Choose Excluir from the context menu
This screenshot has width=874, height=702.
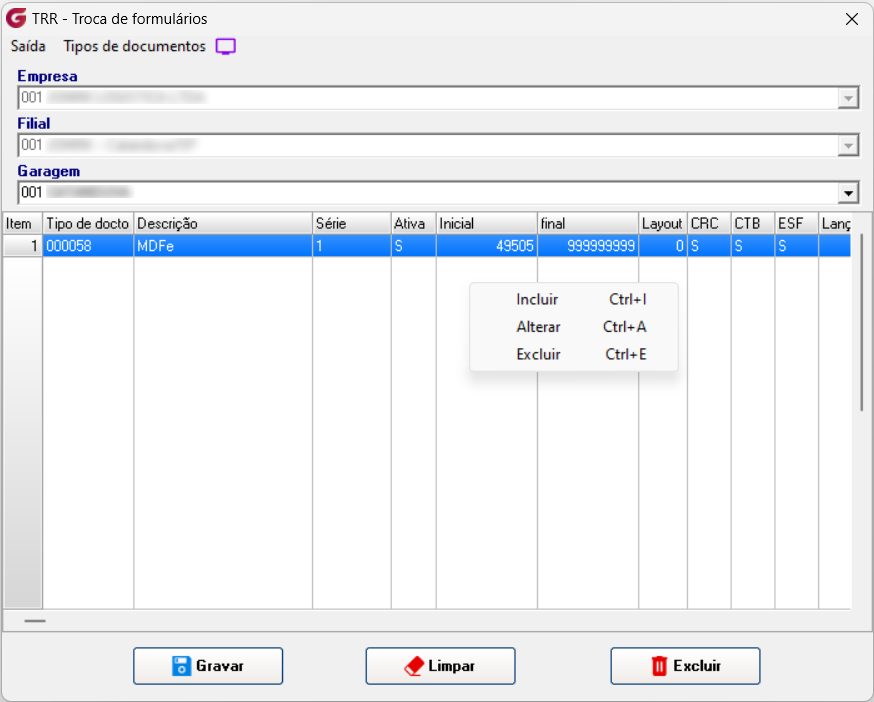(x=574, y=354)
